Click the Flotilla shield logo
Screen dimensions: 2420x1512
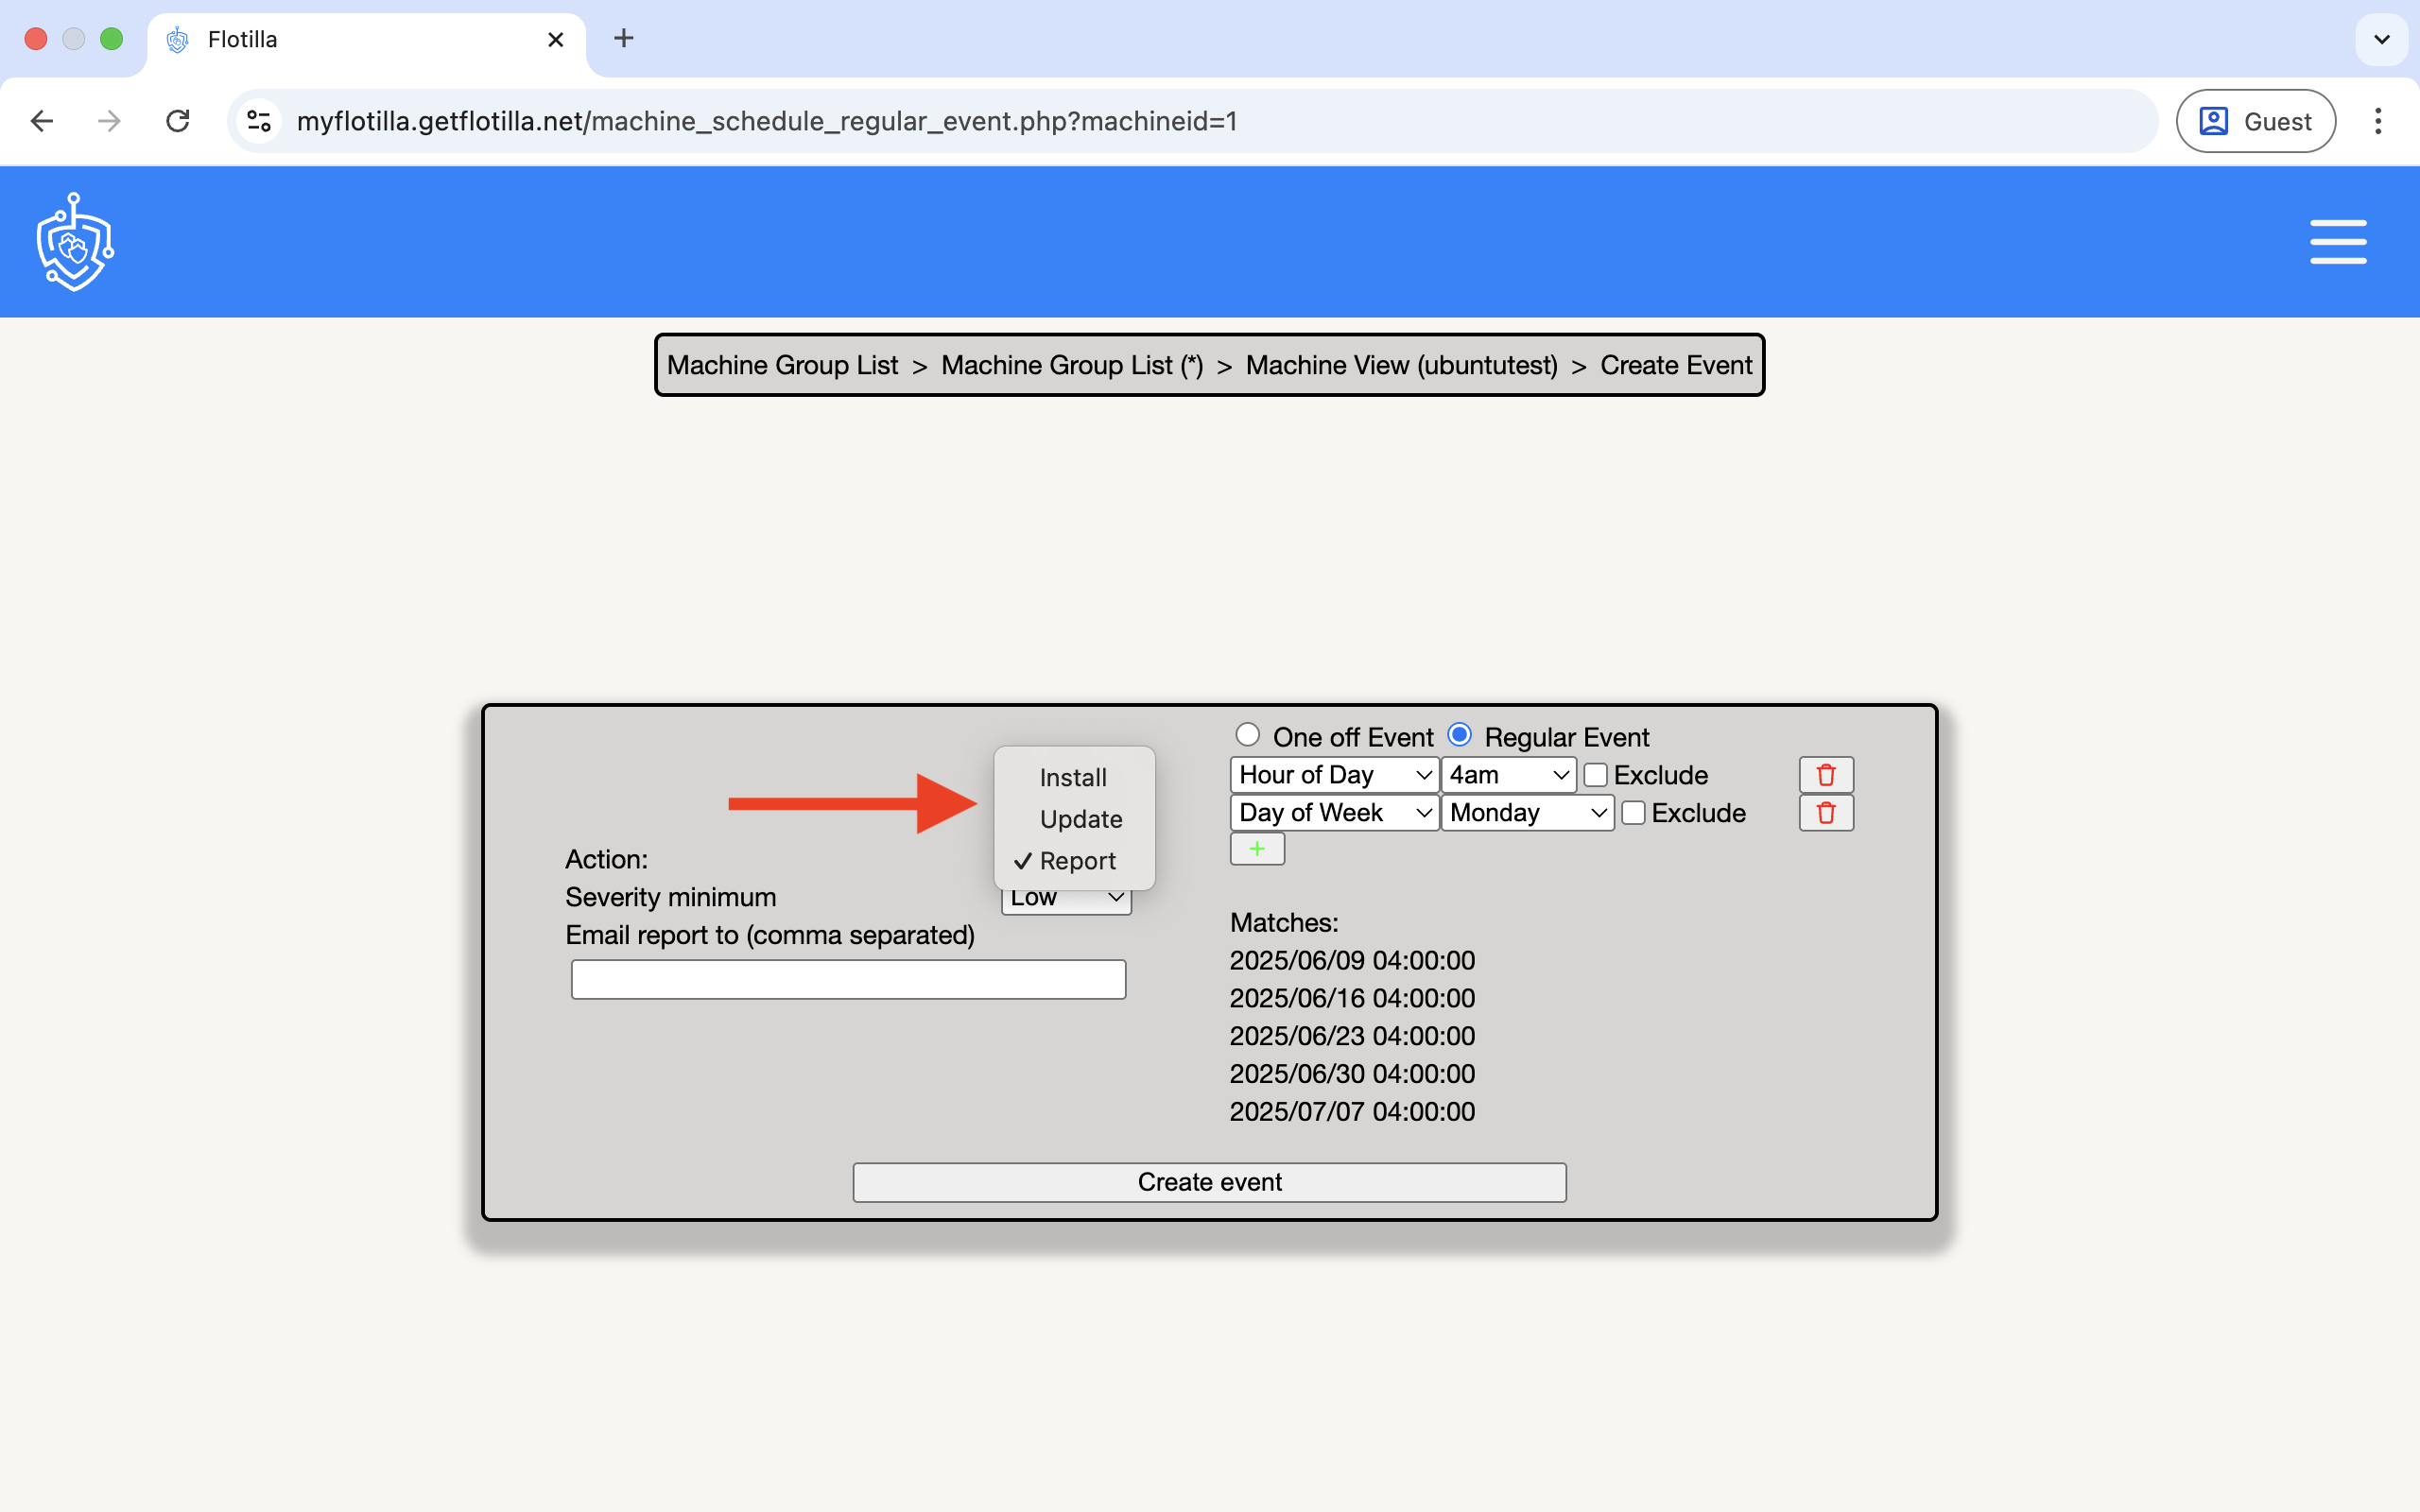75,242
